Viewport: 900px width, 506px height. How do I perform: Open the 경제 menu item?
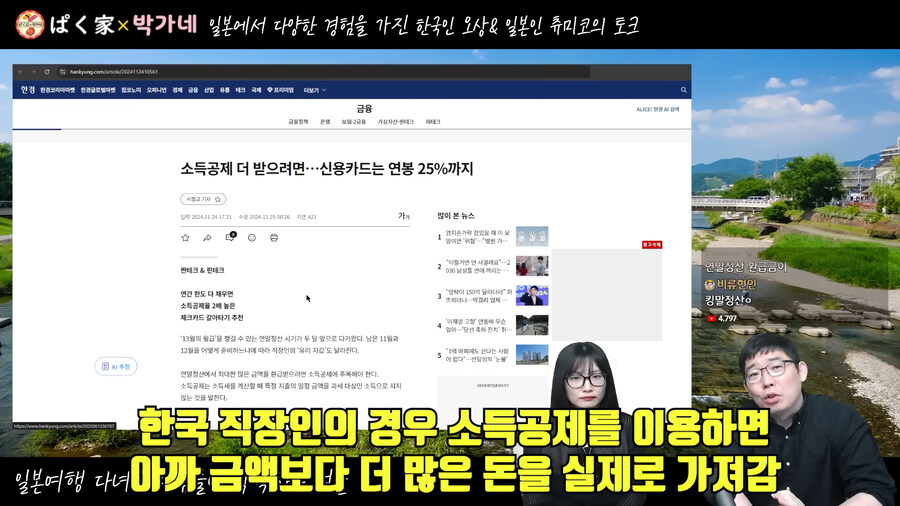[177, 90]
